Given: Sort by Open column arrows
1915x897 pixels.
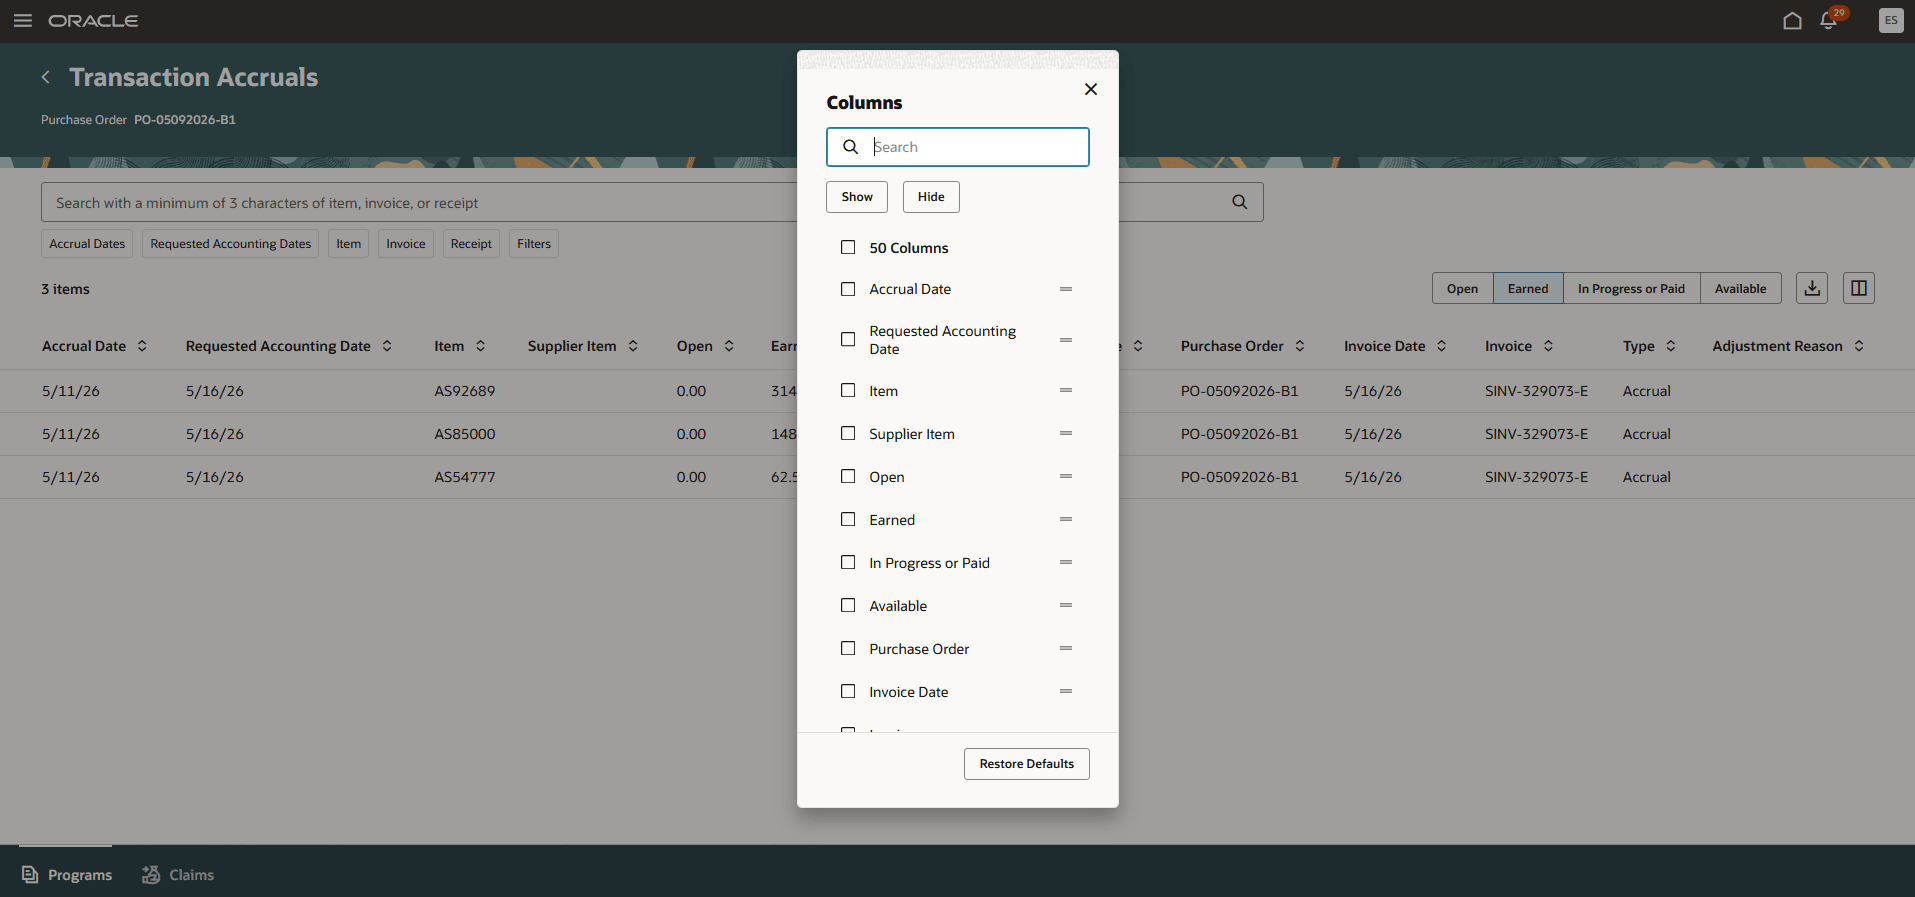Looking at the screenshot, I should pos(729,346).
